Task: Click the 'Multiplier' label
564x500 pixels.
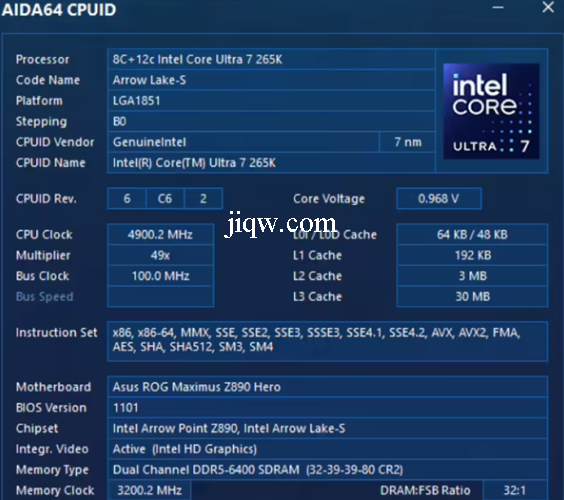Action: pyautogui.click(x=43, y=255)
